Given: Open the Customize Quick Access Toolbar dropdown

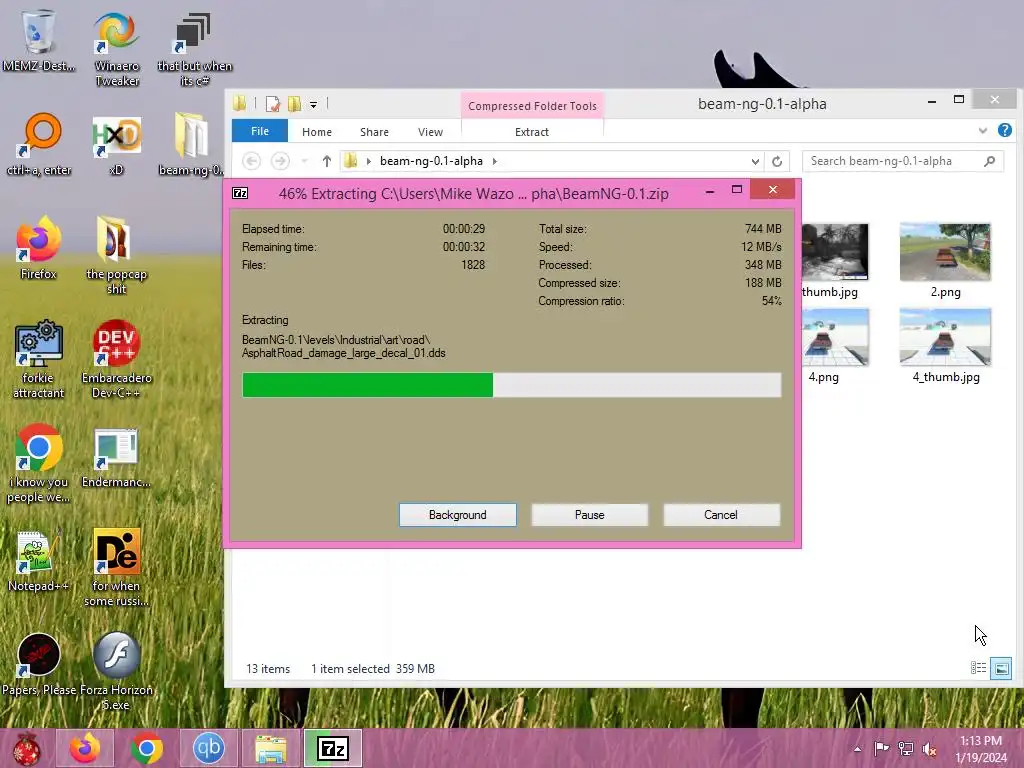Looking at the screenshot, I should pyautogui.click(x=313, y=104).
